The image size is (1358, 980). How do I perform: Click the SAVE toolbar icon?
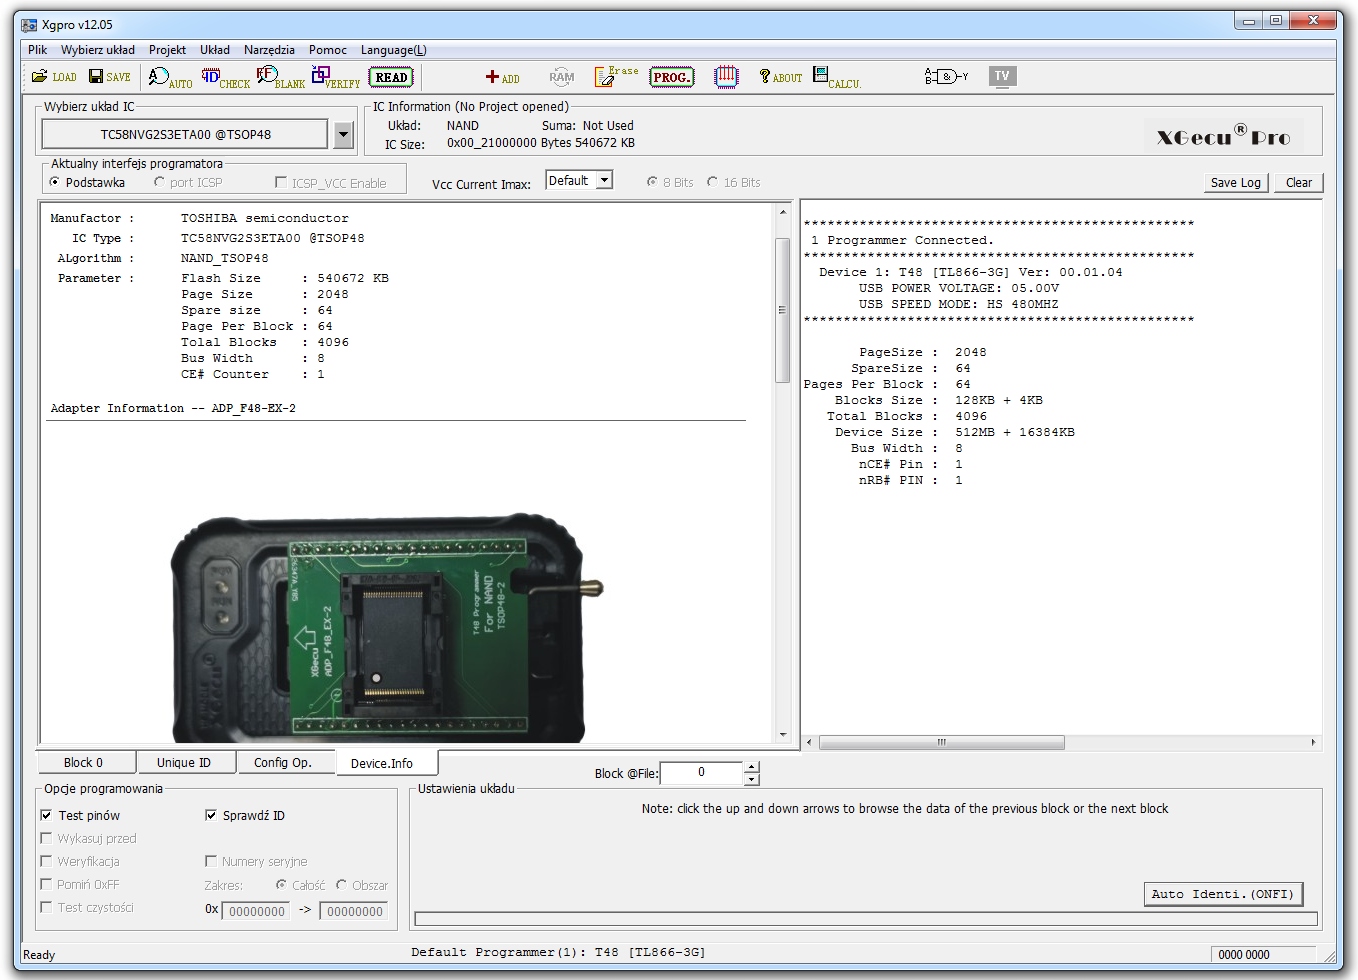[109, 77]
